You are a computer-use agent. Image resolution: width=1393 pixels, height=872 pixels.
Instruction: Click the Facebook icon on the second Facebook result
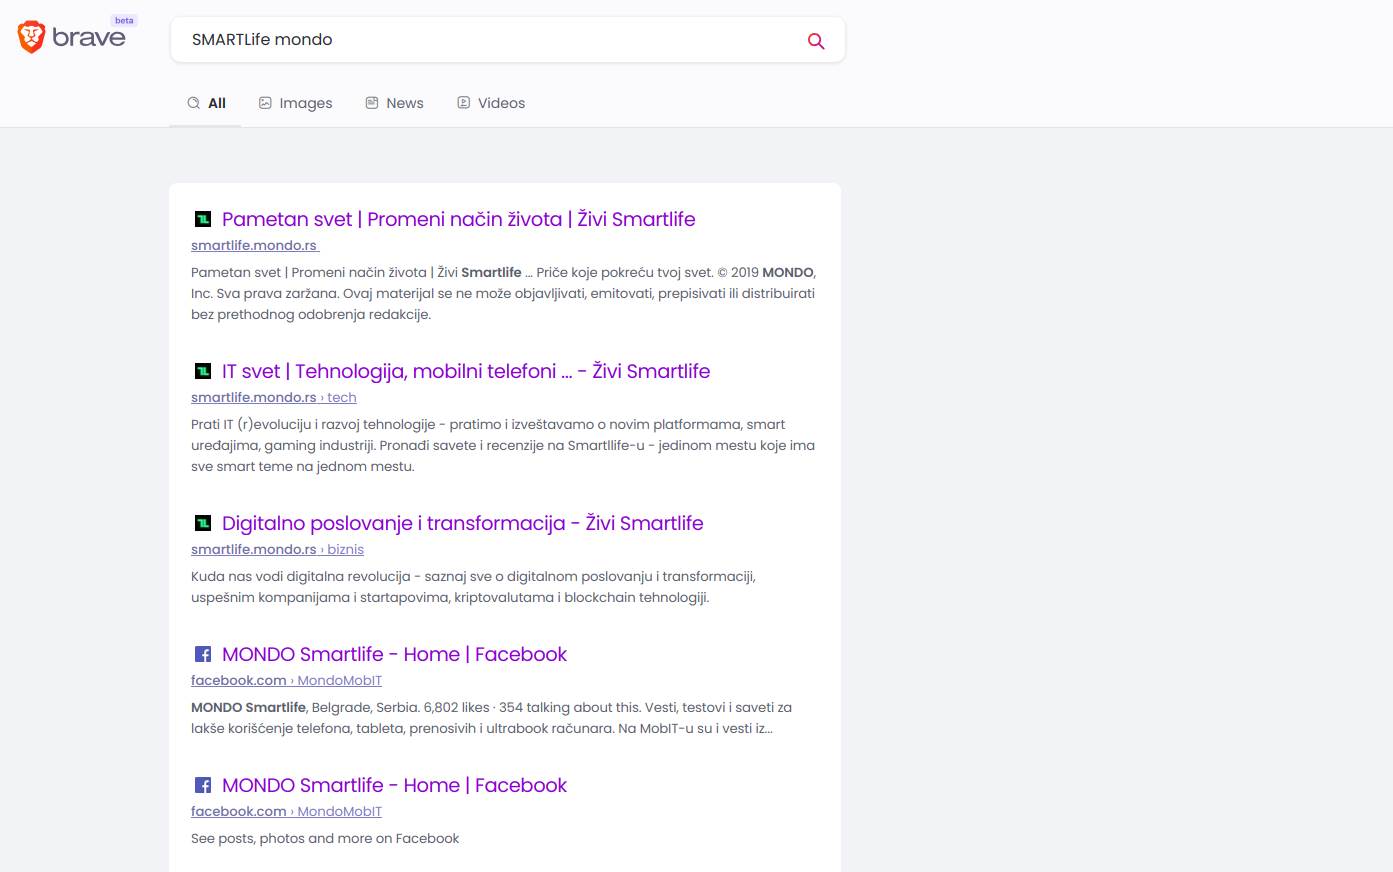tap(203, 785)
